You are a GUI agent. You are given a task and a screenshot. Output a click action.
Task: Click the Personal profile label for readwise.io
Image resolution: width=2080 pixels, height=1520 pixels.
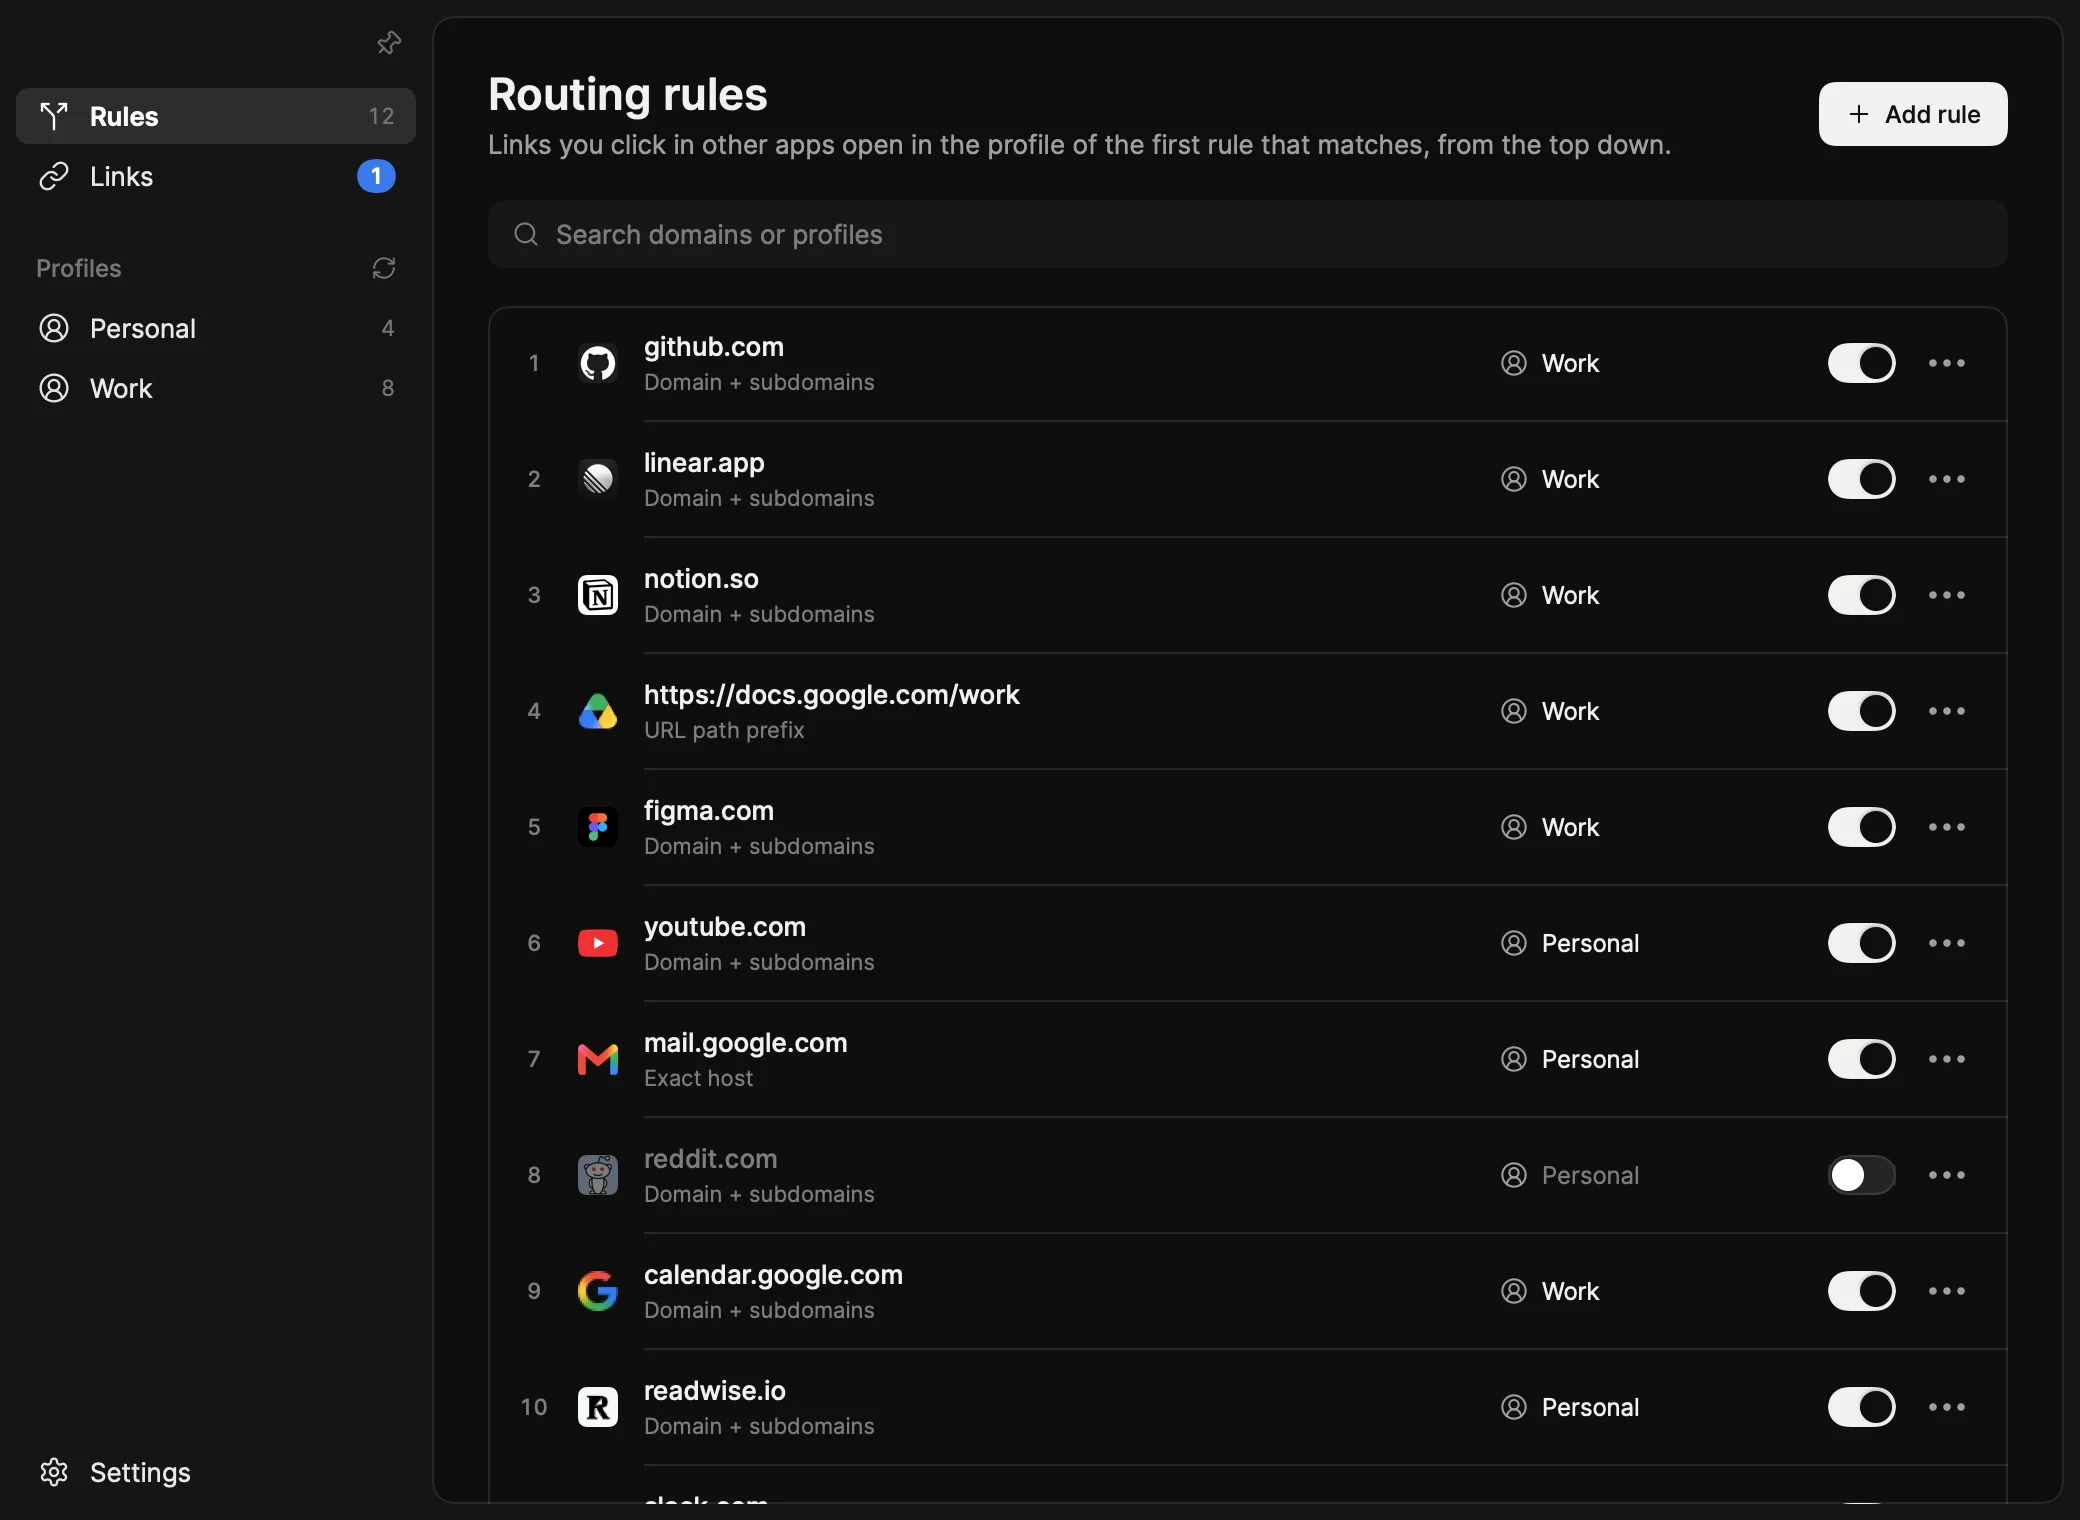[1590, 1407]
